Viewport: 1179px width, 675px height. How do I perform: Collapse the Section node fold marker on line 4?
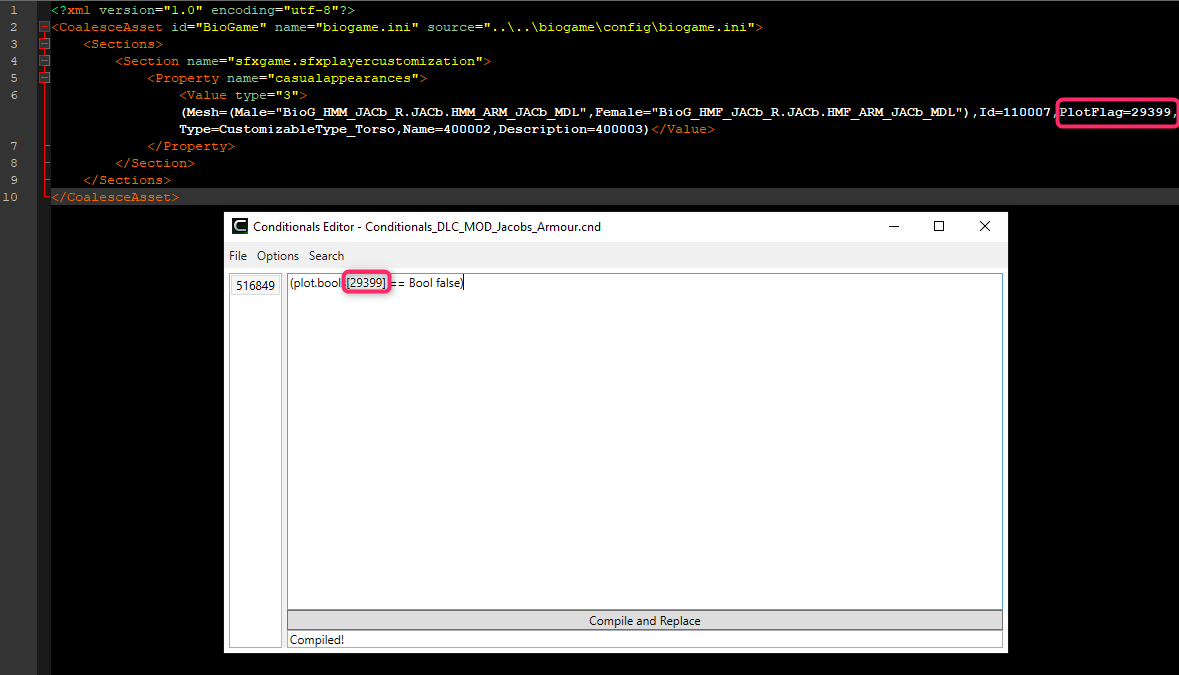coord(44,61)
